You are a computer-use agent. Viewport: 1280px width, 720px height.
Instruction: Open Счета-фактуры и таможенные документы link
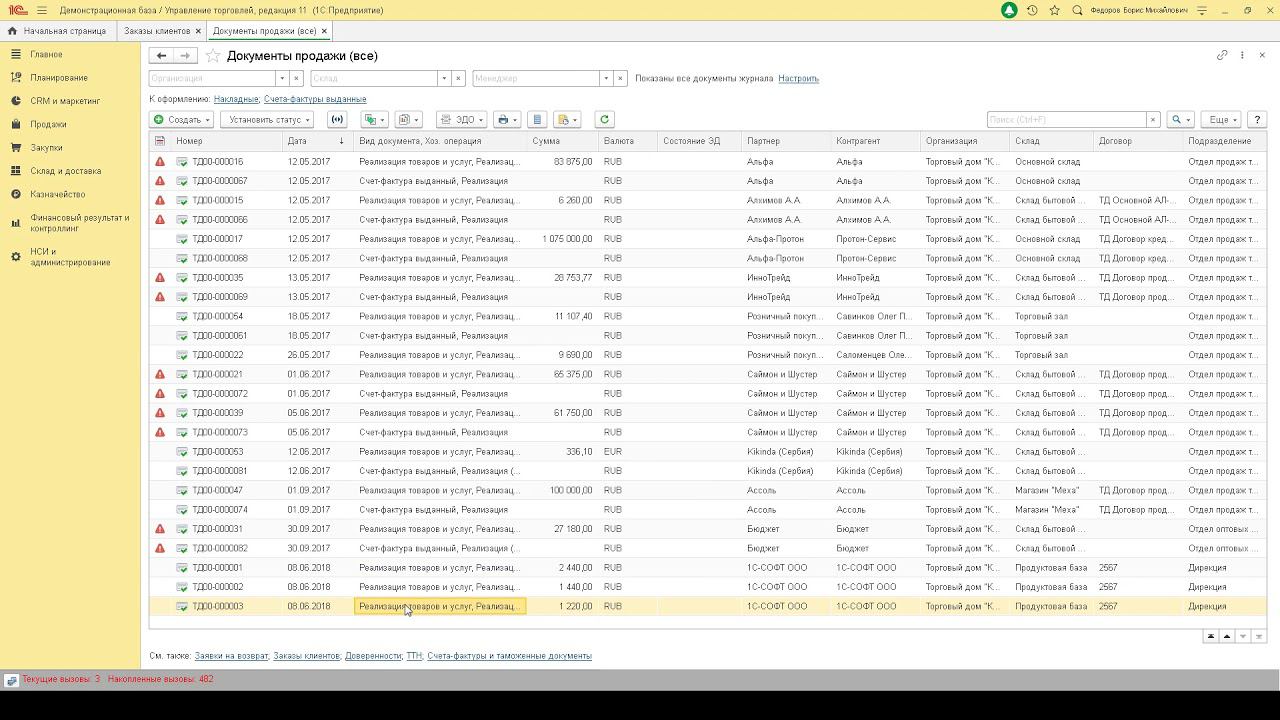pyautogui.click(x=509, y=656)
